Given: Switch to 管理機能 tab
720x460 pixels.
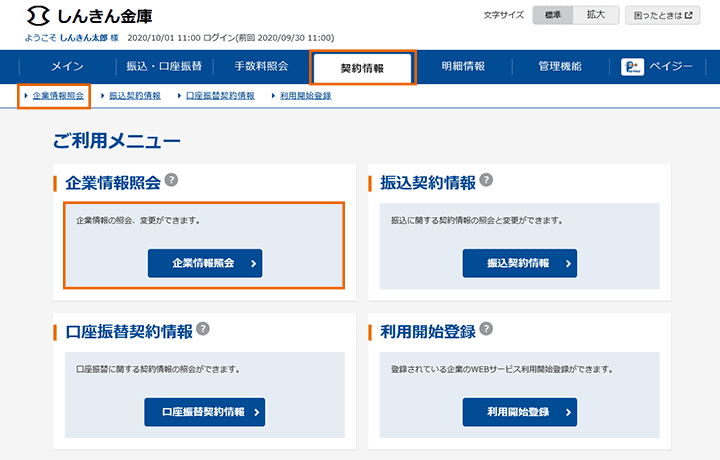Looking at the screenshot, I should point(559,67).
